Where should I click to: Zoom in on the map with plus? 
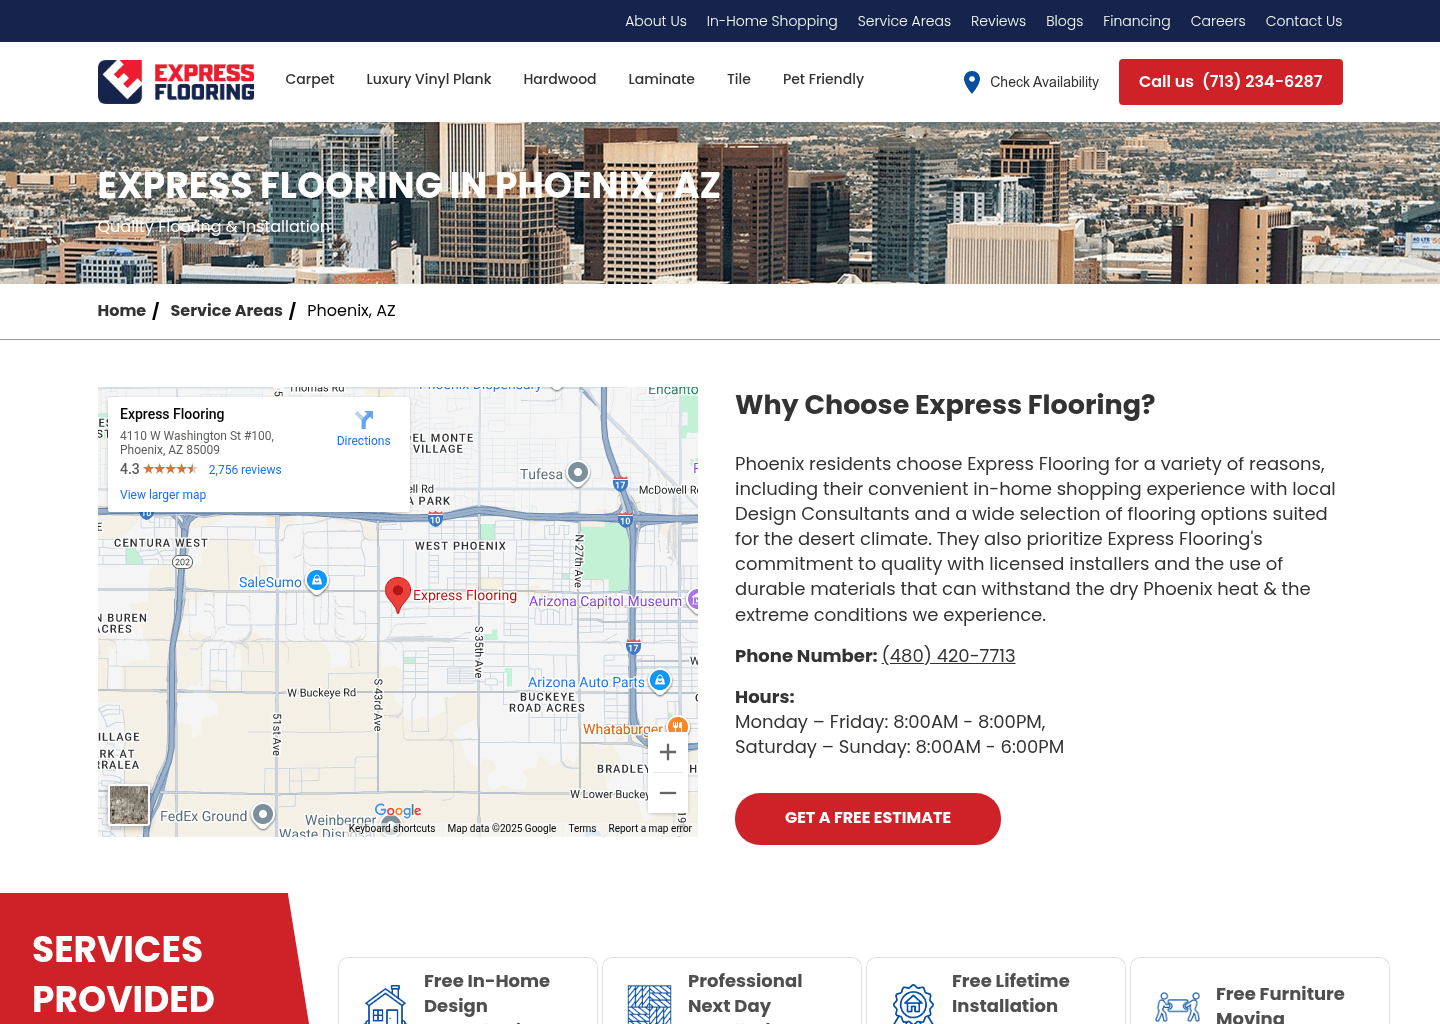[668, 752]
